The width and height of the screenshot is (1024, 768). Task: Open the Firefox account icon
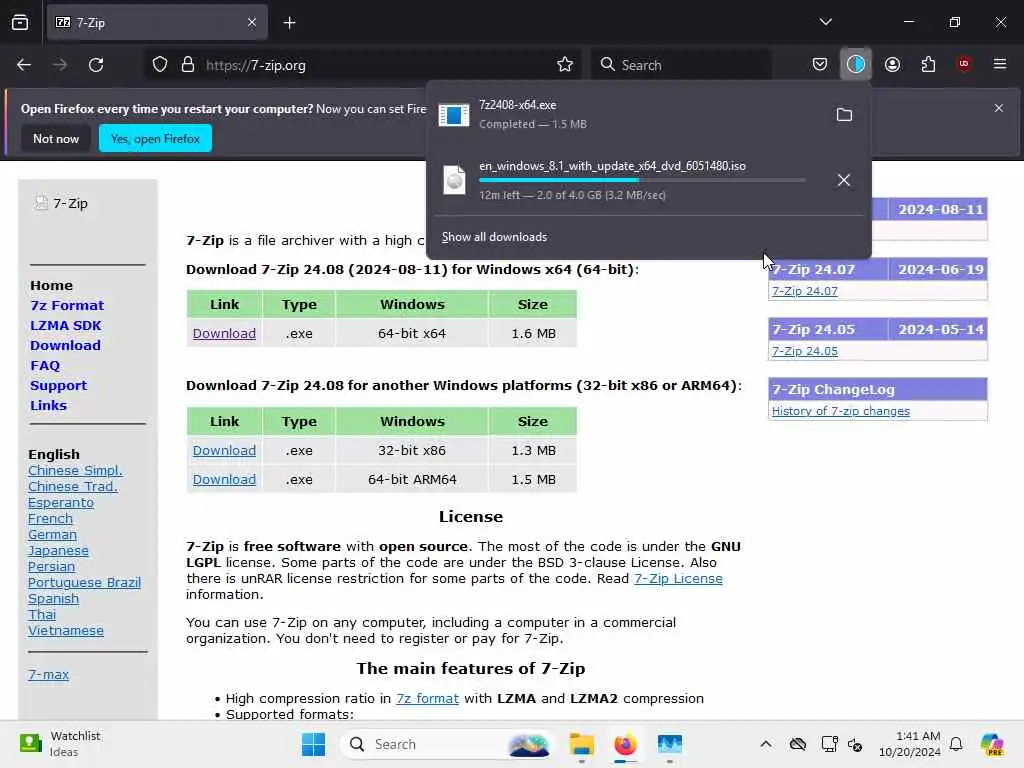pos(892,65)
